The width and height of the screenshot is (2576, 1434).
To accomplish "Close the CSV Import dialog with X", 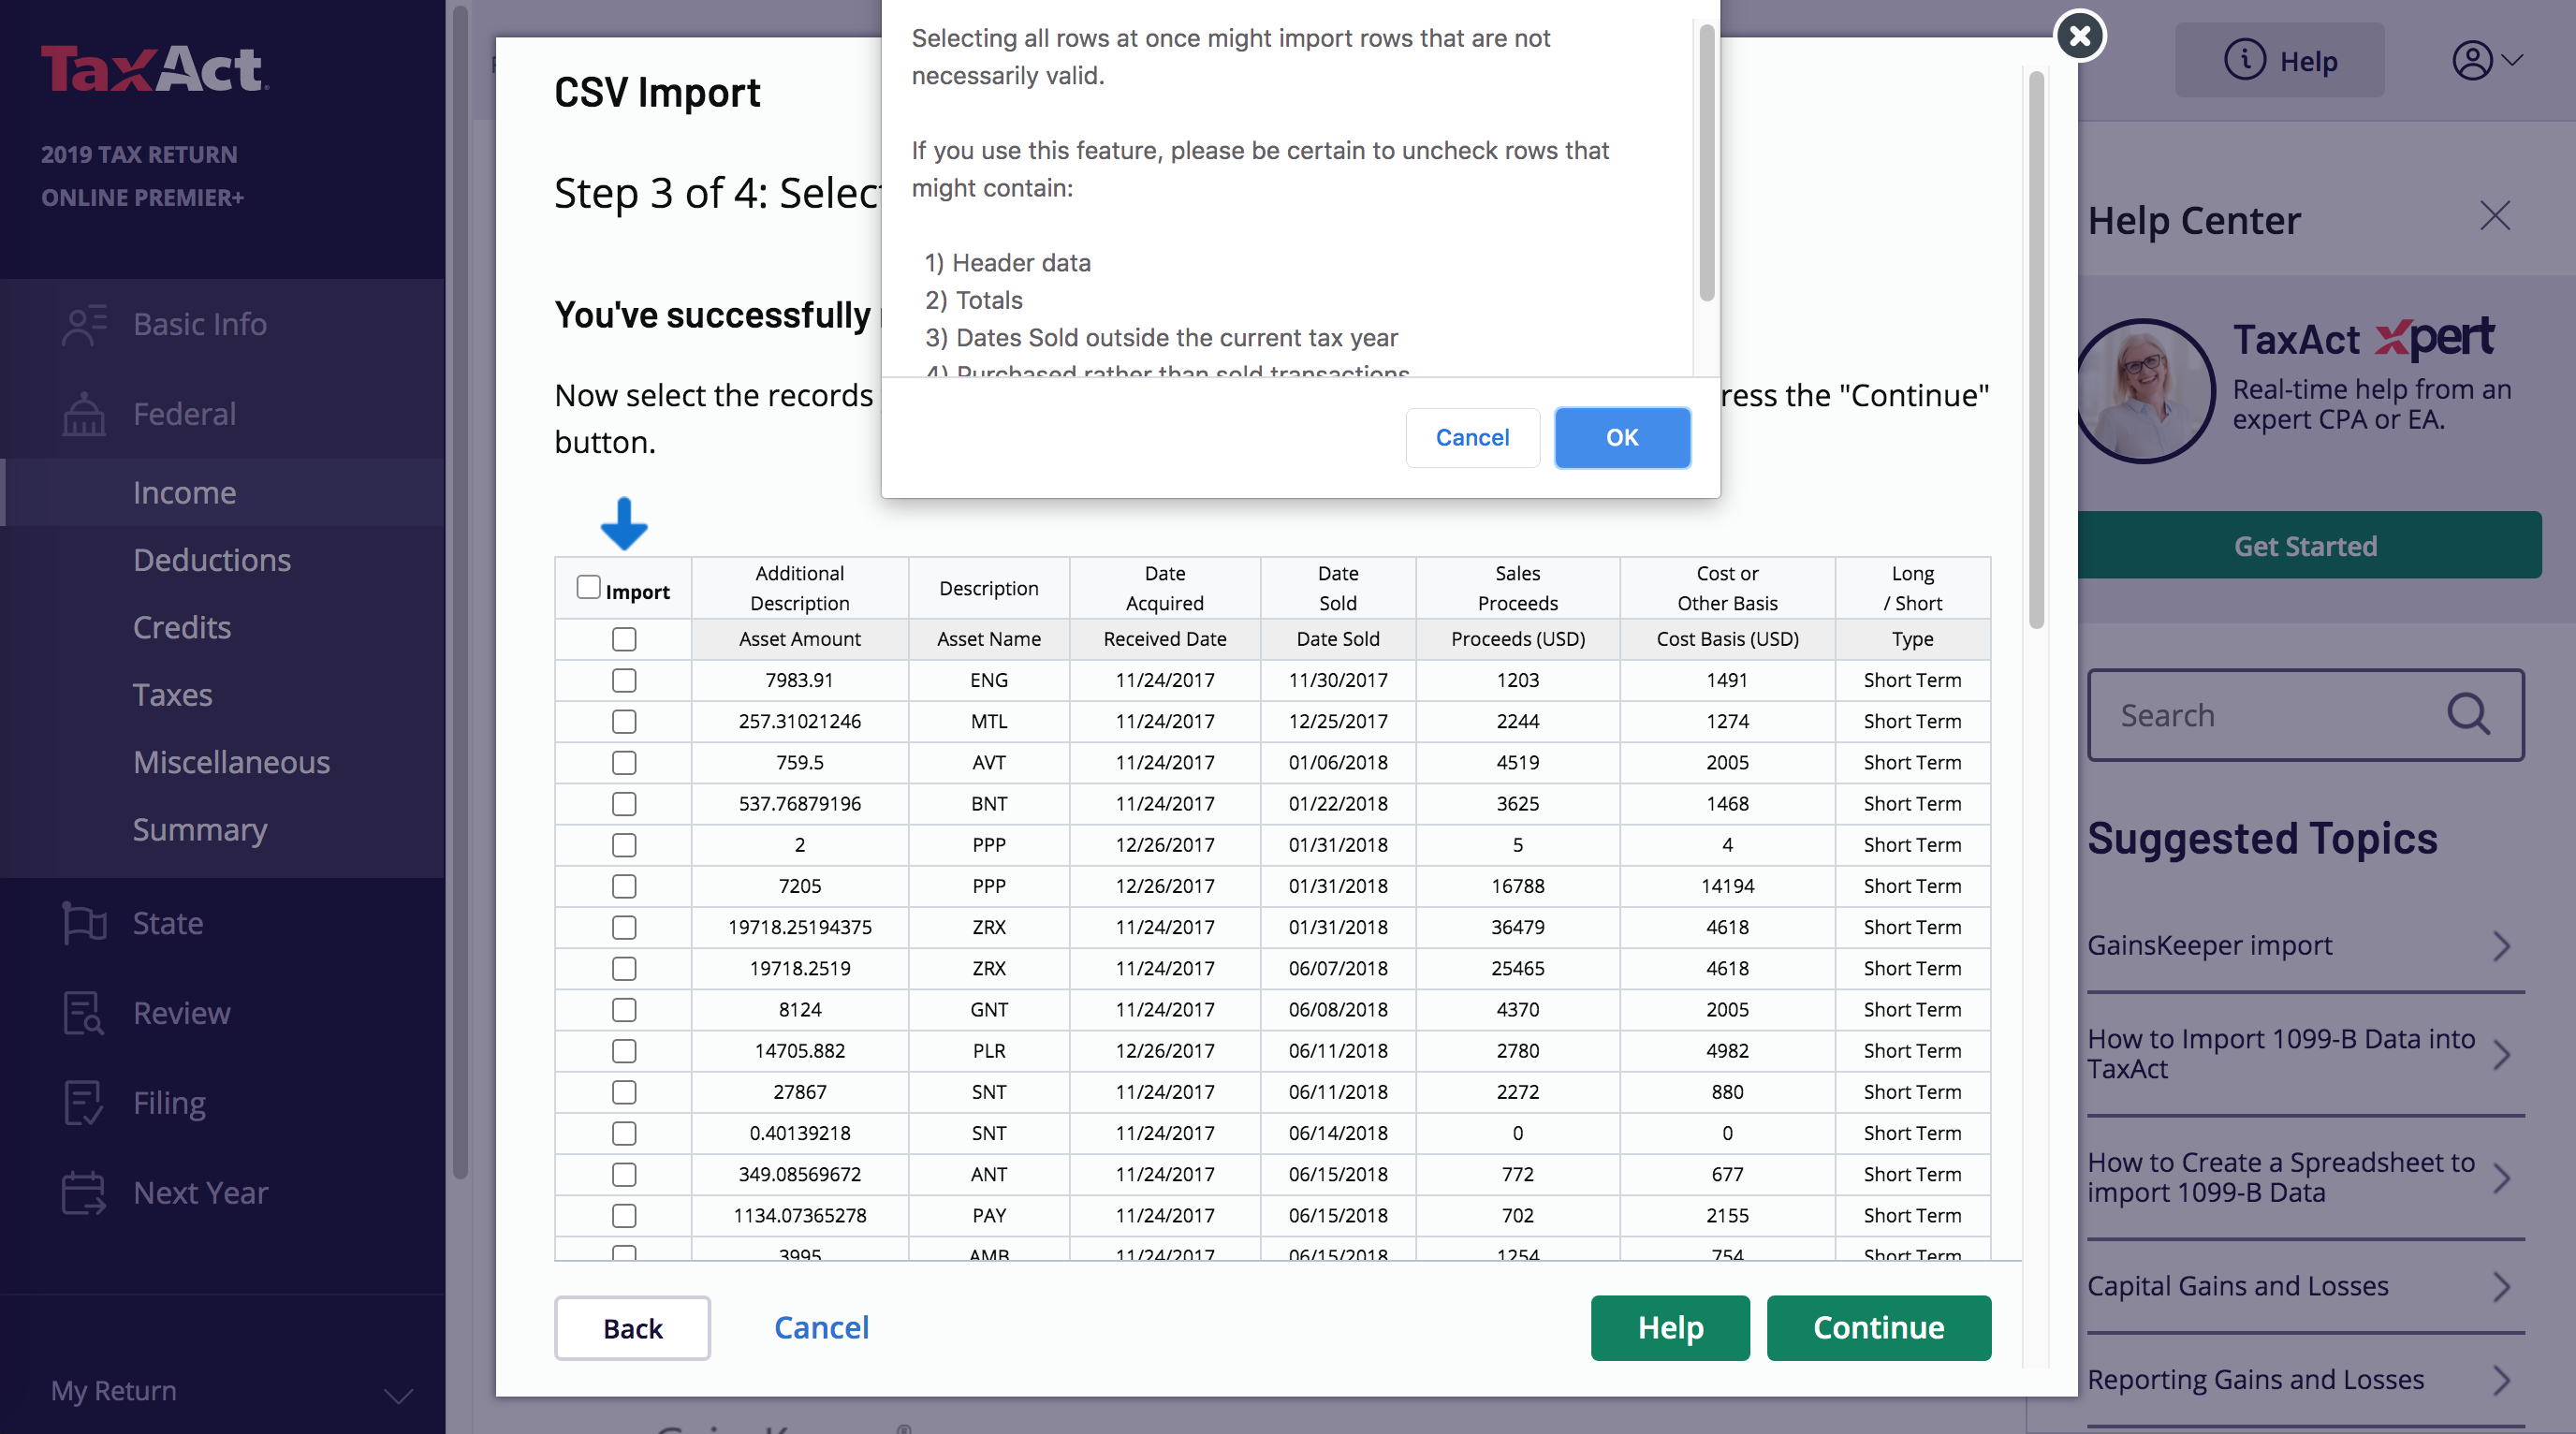I will click(2080, 36).
